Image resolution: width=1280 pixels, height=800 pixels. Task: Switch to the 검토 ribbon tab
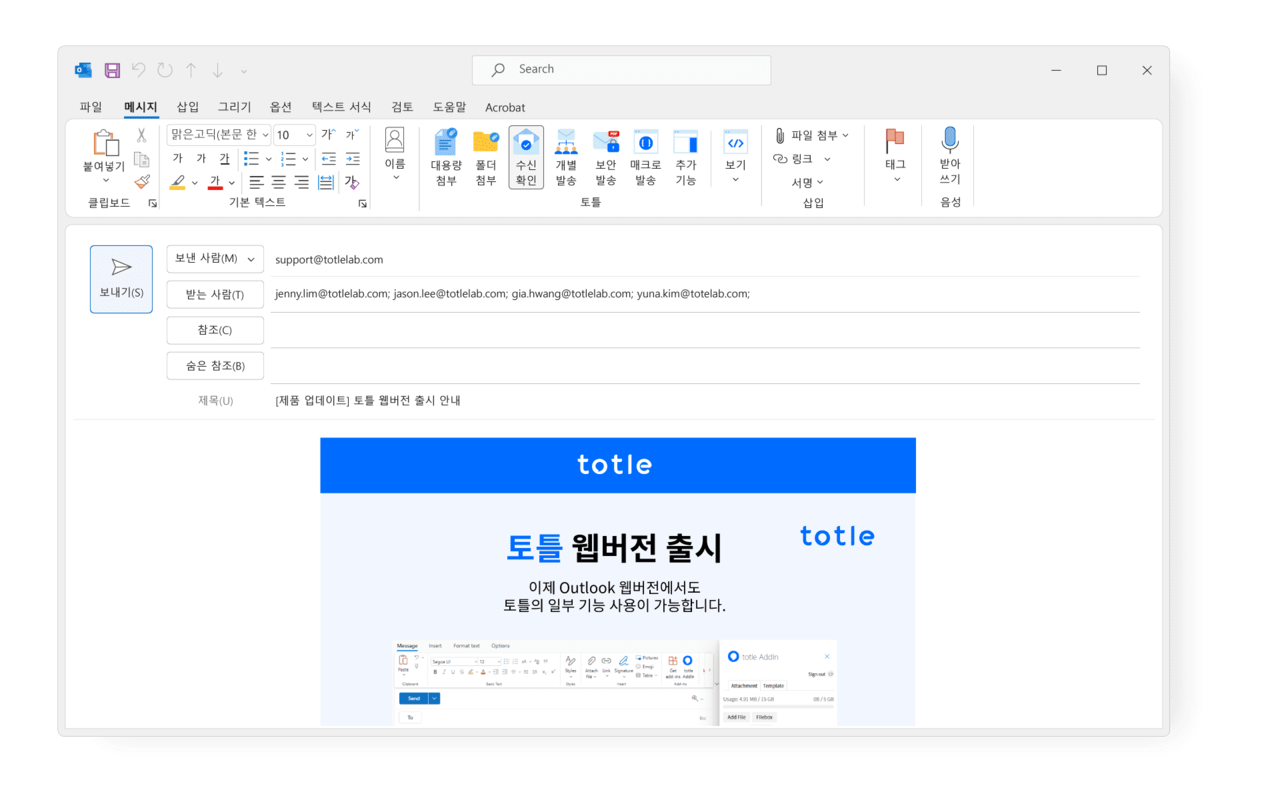coord(402,107)
